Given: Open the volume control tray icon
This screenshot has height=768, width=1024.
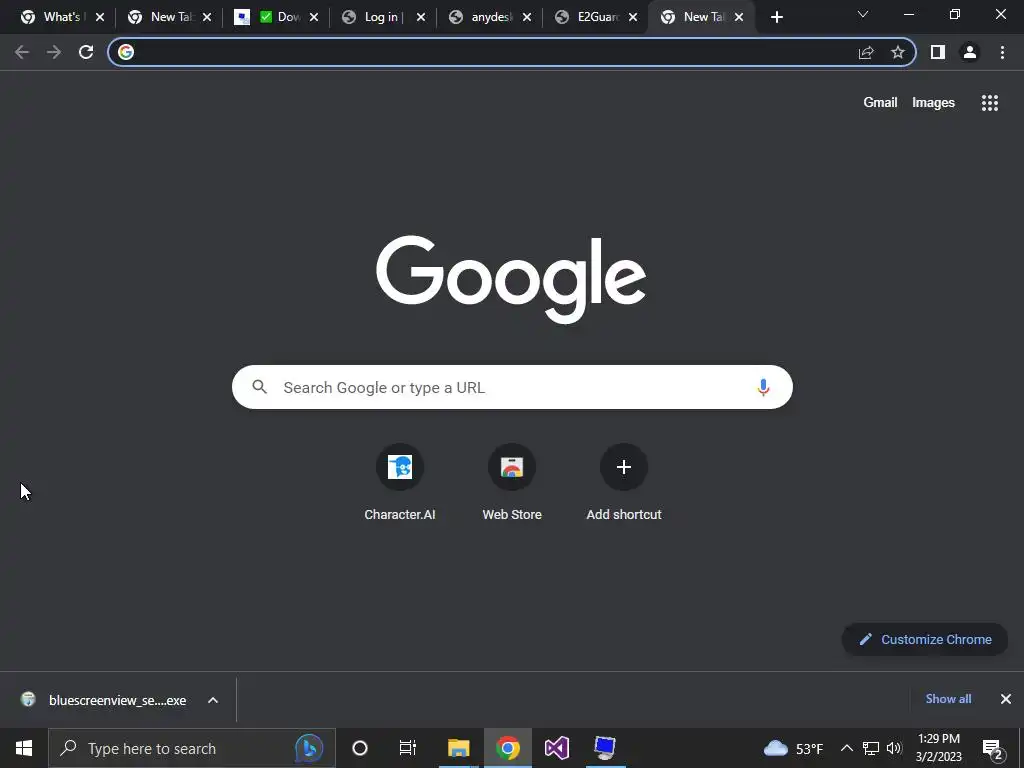Looking at the screenshot, I should 894,748.
